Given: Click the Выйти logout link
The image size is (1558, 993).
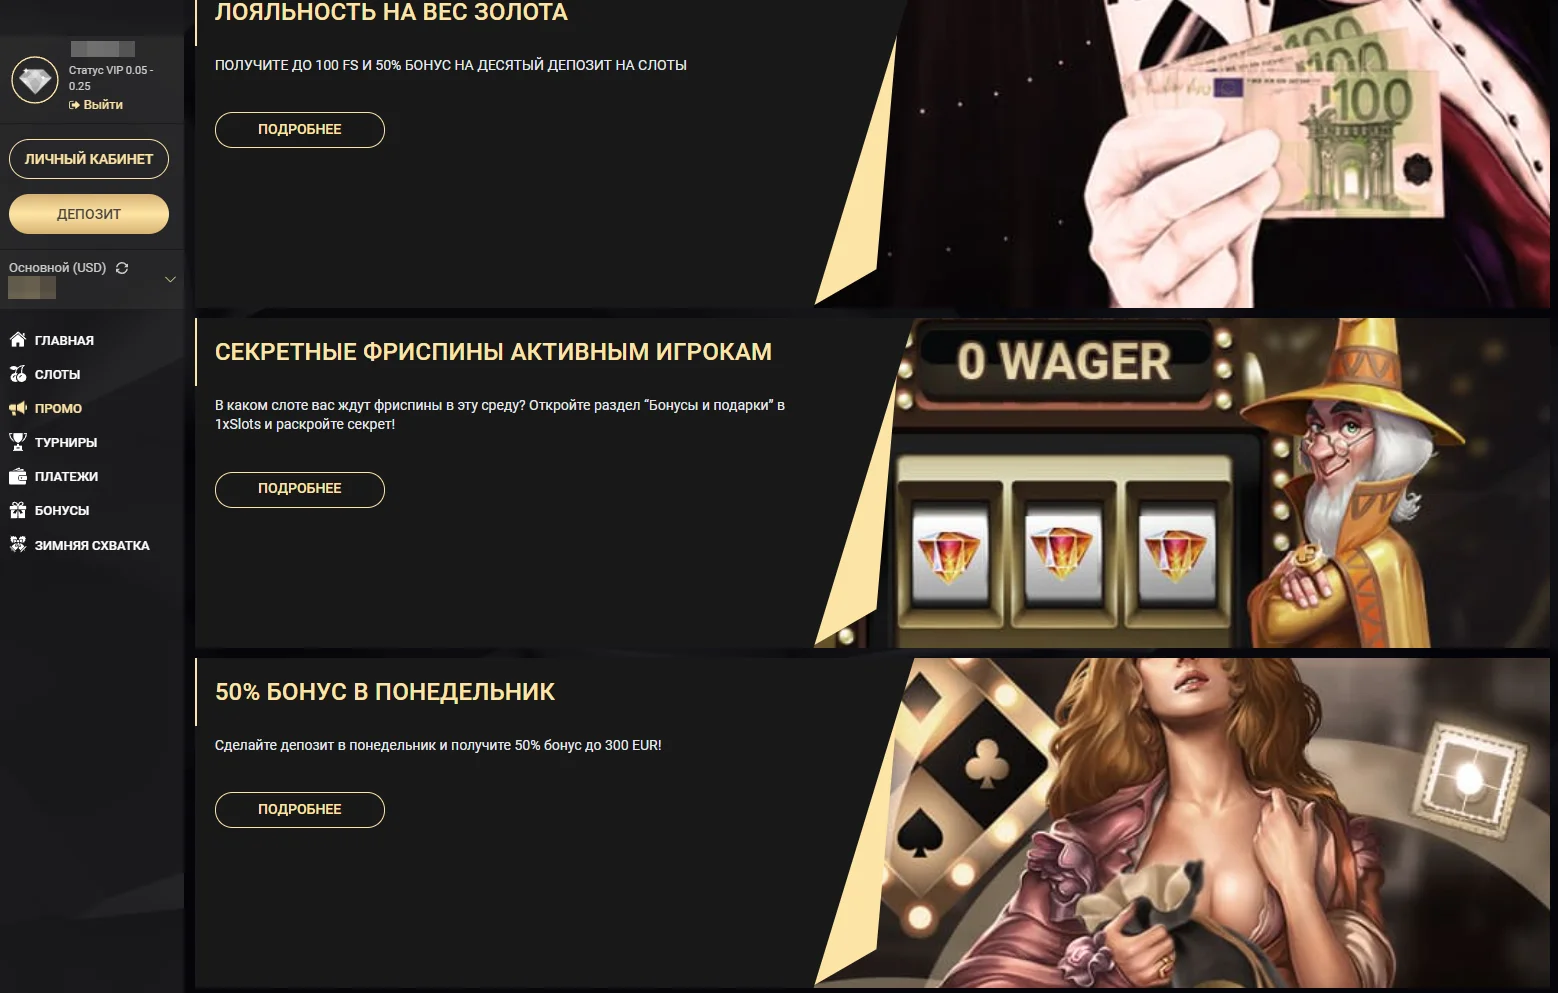Looking at the screenshot, I should [96, 104].
